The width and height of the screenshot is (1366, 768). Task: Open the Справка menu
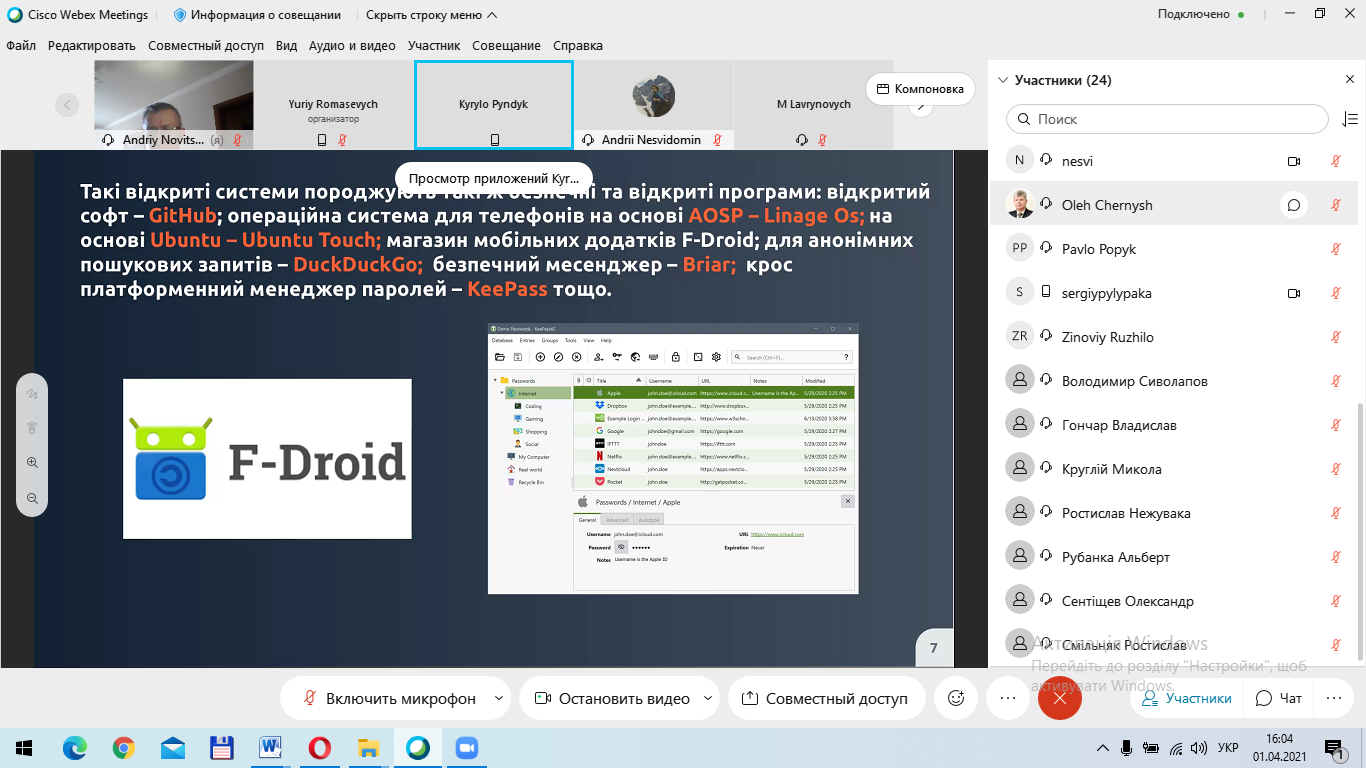[578, 45]
